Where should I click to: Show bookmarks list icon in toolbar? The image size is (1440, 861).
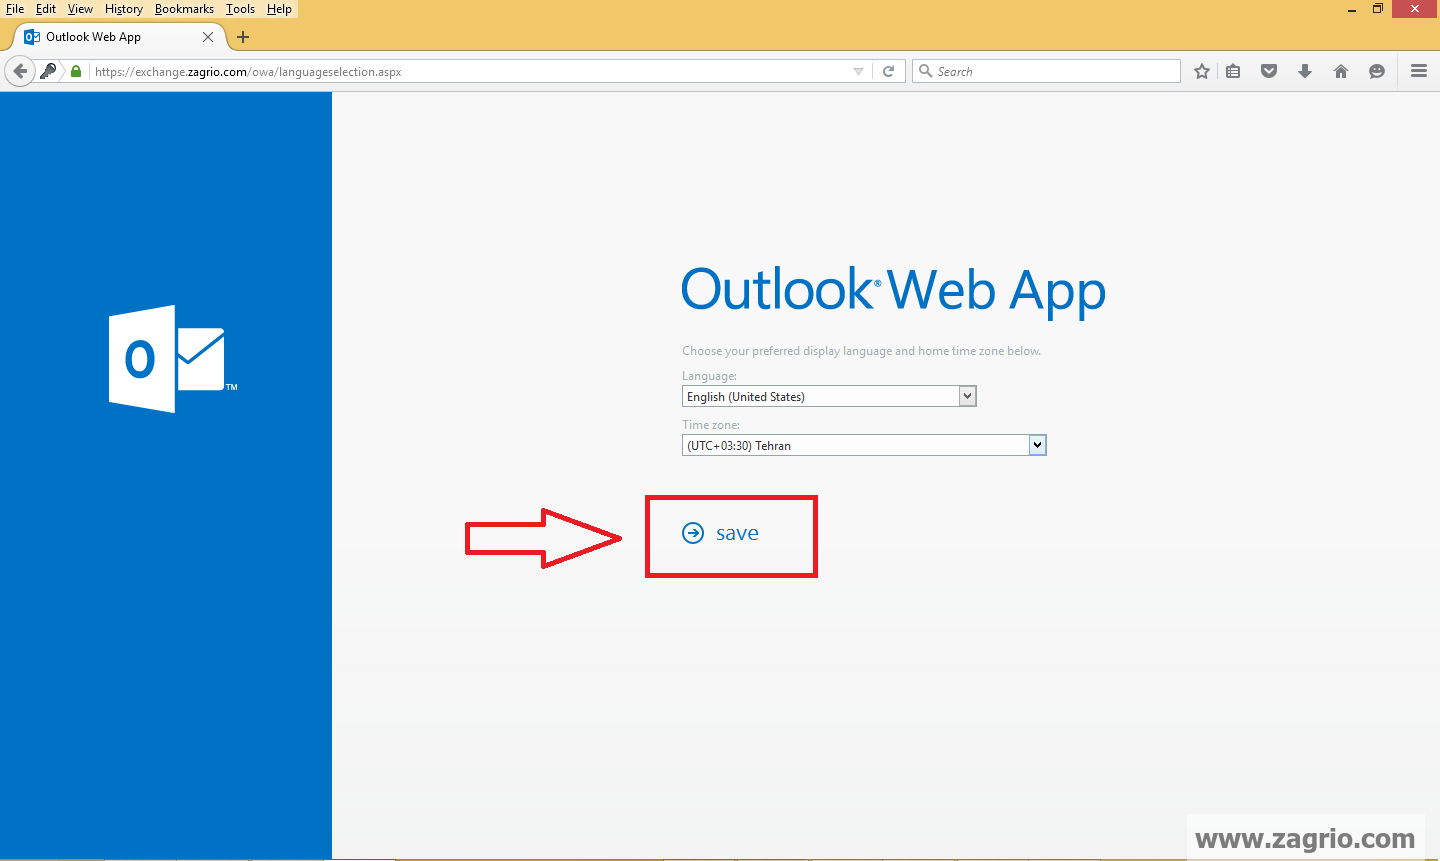tap(1233, 71)
